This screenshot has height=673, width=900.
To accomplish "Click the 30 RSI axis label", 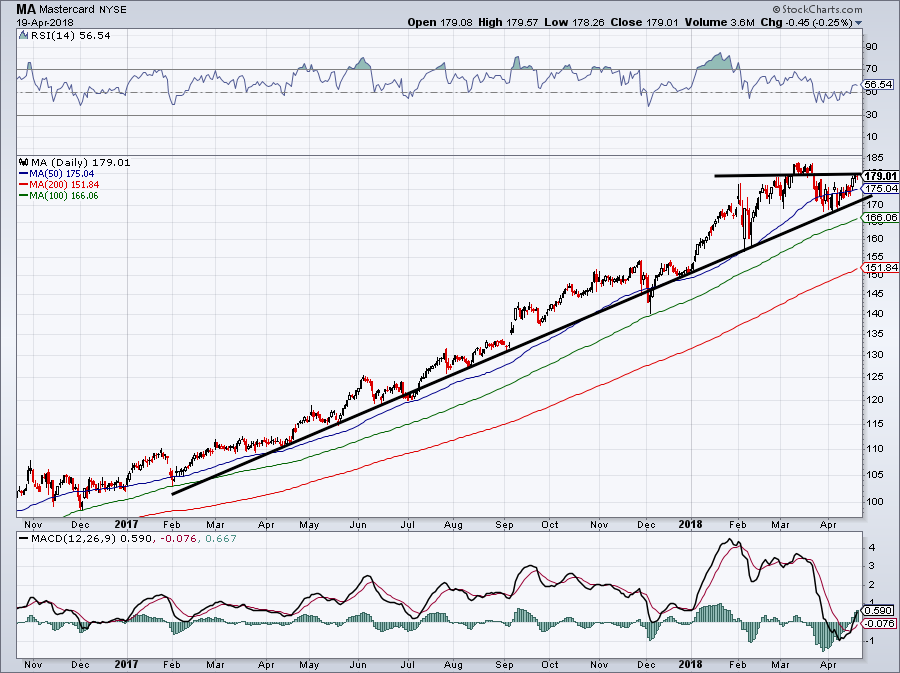I will tap(871, 115).
